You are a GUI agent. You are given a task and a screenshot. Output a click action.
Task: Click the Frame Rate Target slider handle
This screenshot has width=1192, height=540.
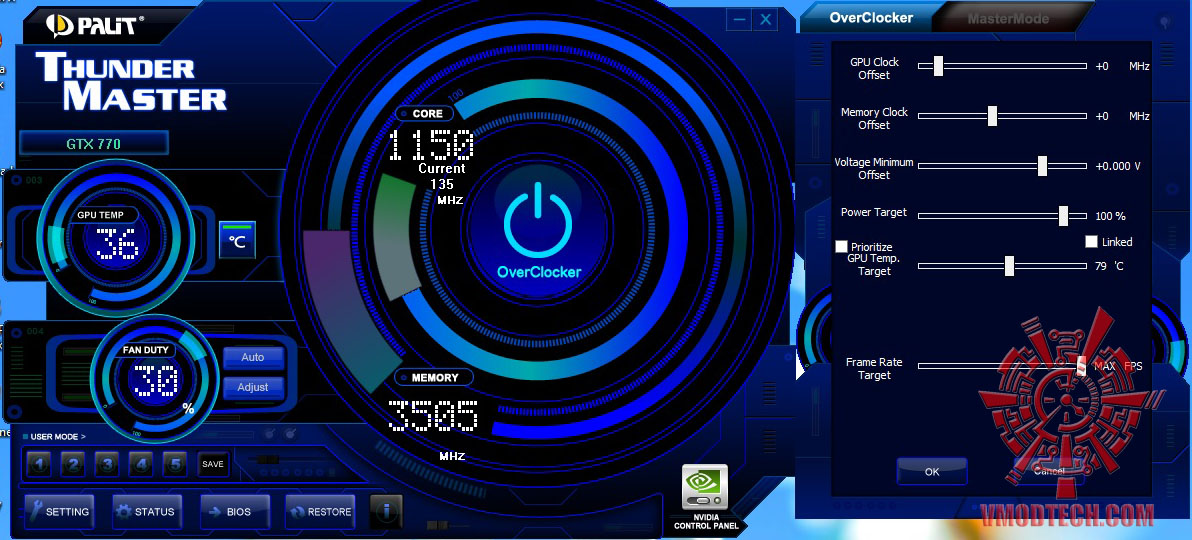[1081, 366]
